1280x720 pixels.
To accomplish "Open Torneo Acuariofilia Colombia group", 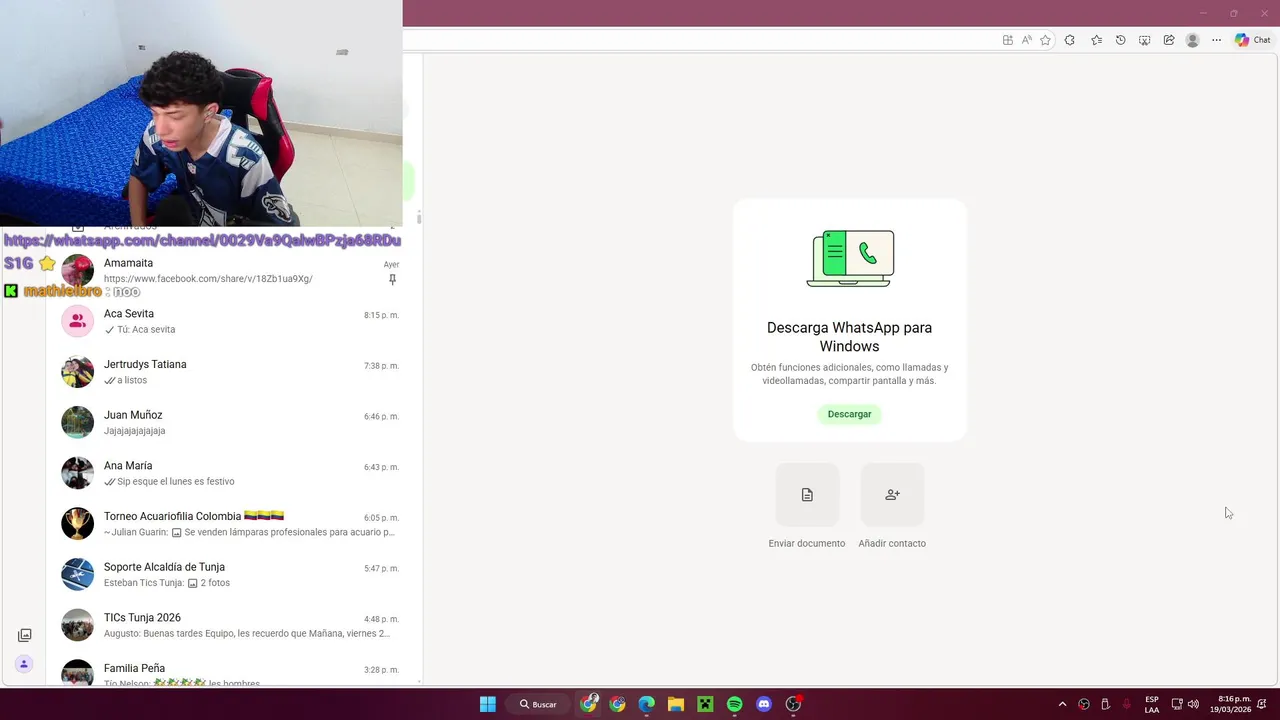I will [232, 524].
